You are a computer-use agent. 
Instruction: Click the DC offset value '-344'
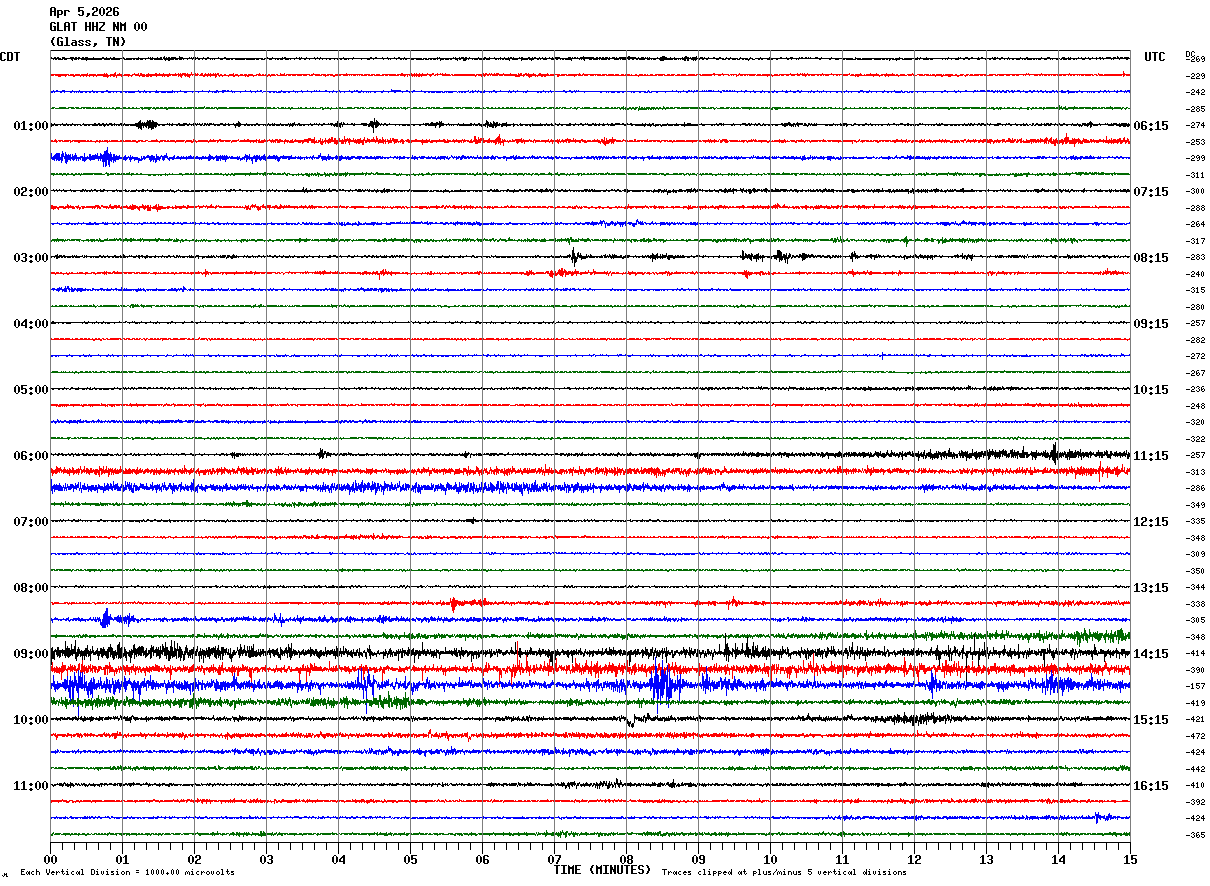click(x=1195, y=587)
